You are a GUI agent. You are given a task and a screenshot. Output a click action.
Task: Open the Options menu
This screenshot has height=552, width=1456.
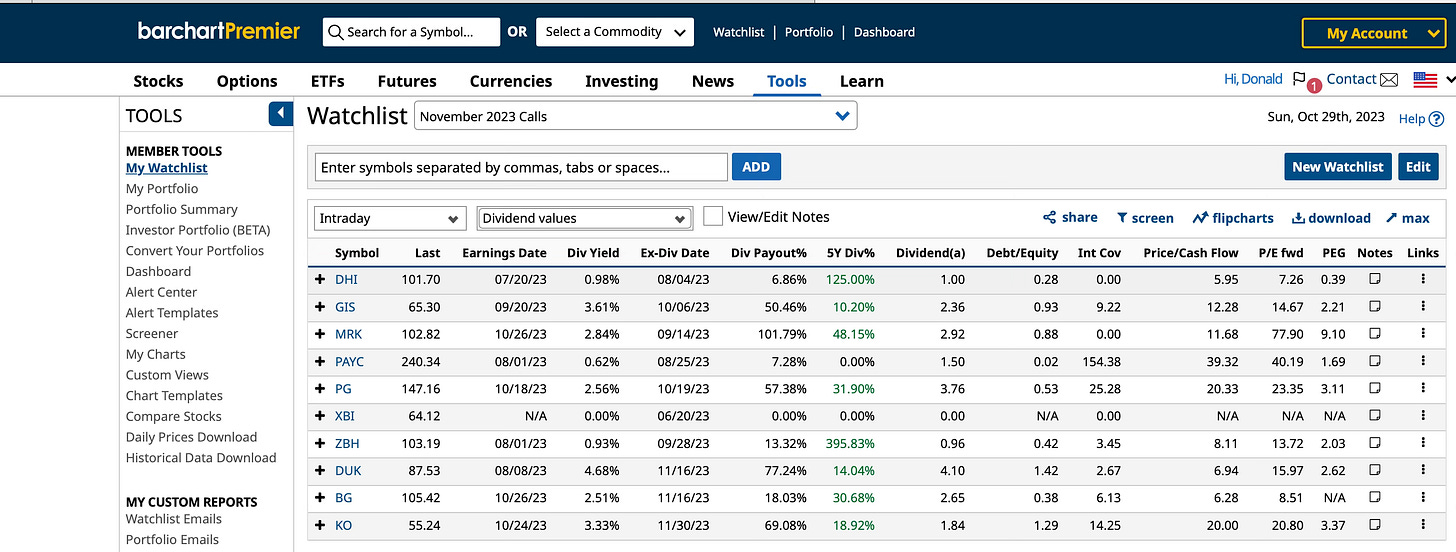tap(247, 81)
